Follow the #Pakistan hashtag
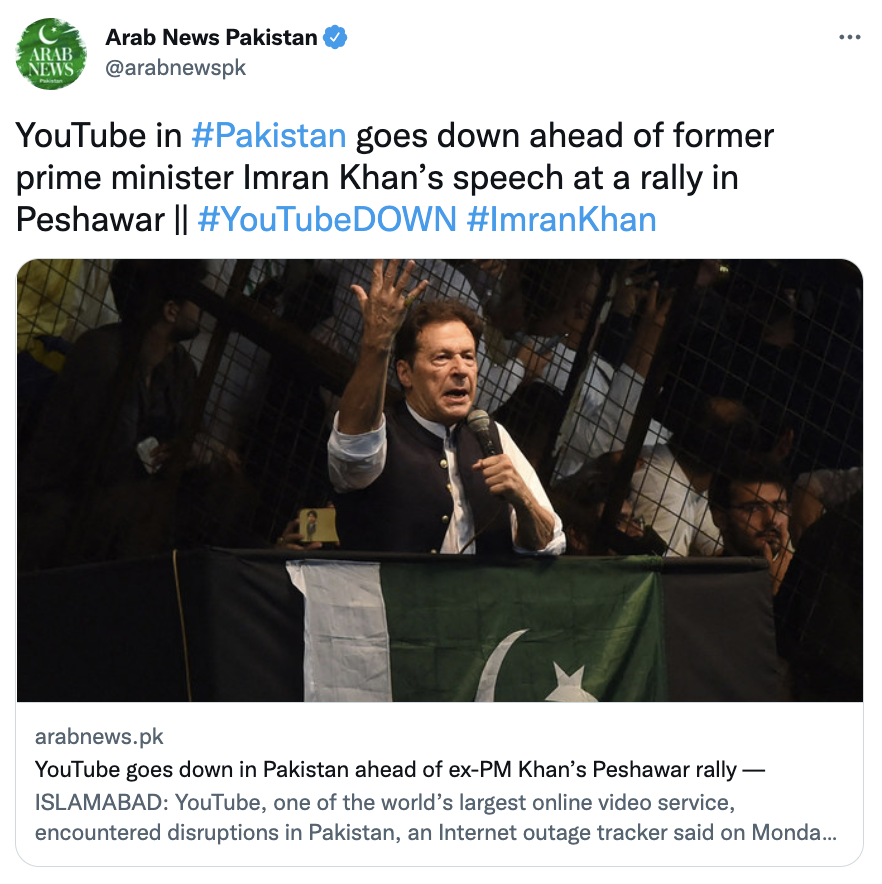 click(268, 136)
